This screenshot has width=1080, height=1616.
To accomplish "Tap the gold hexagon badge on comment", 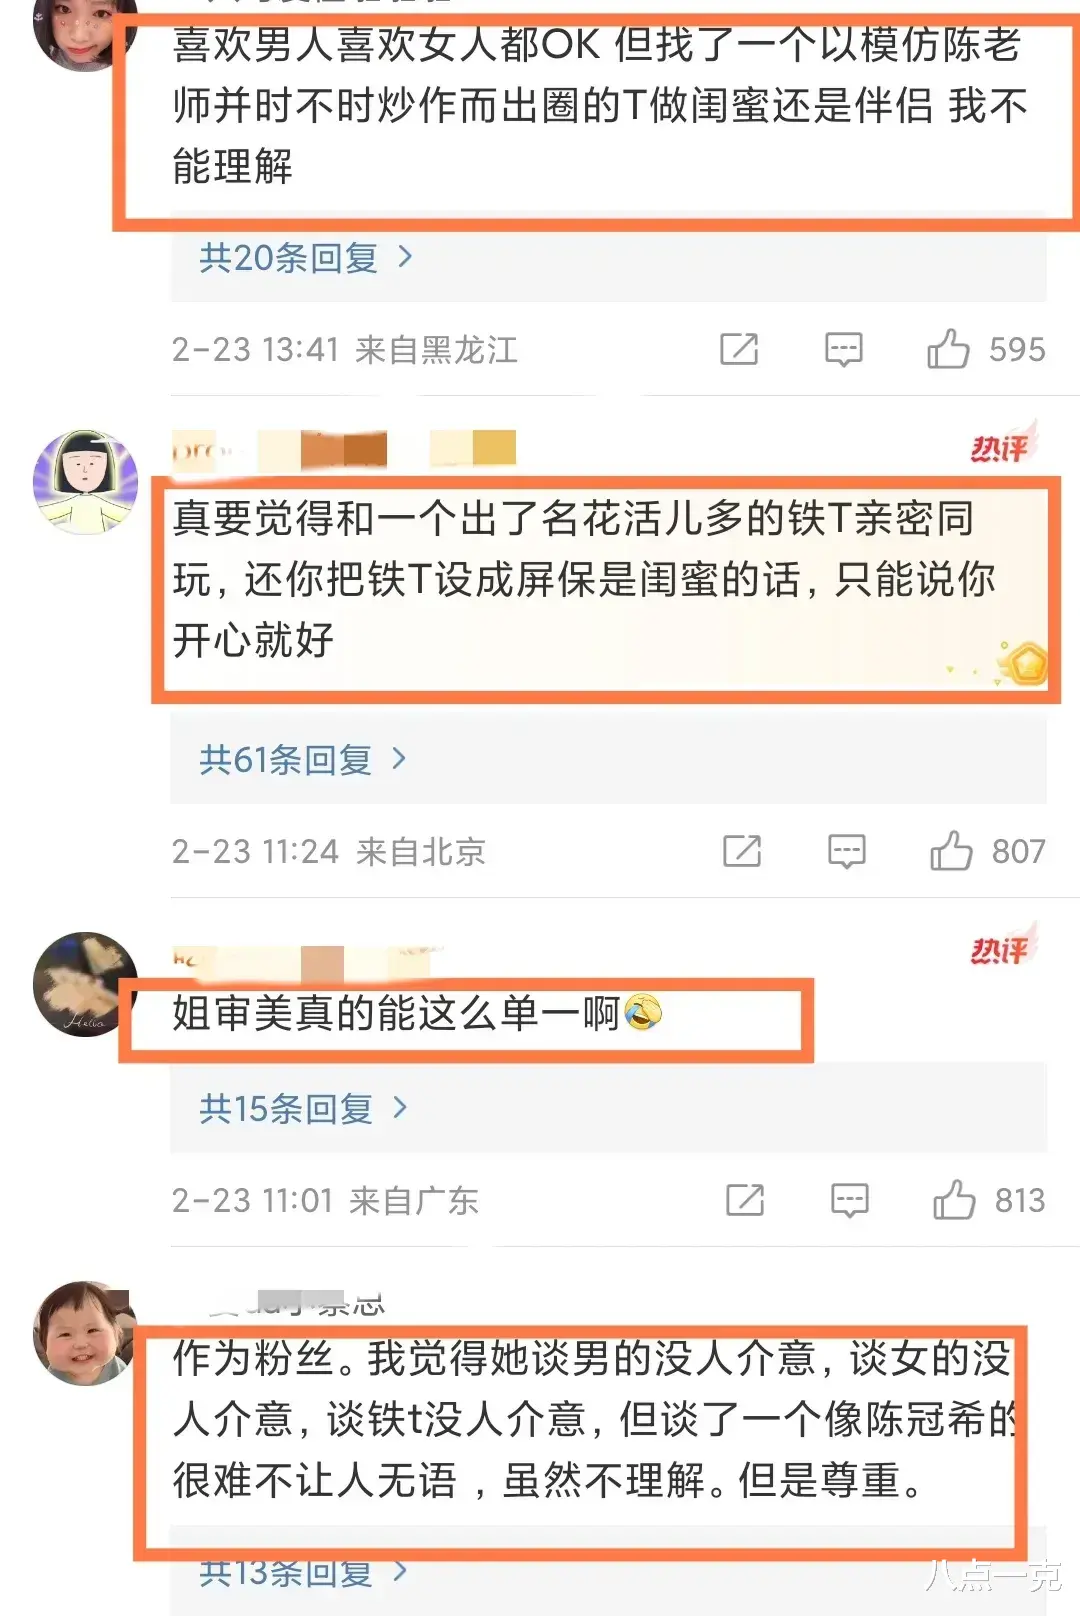I will 1024,663.
